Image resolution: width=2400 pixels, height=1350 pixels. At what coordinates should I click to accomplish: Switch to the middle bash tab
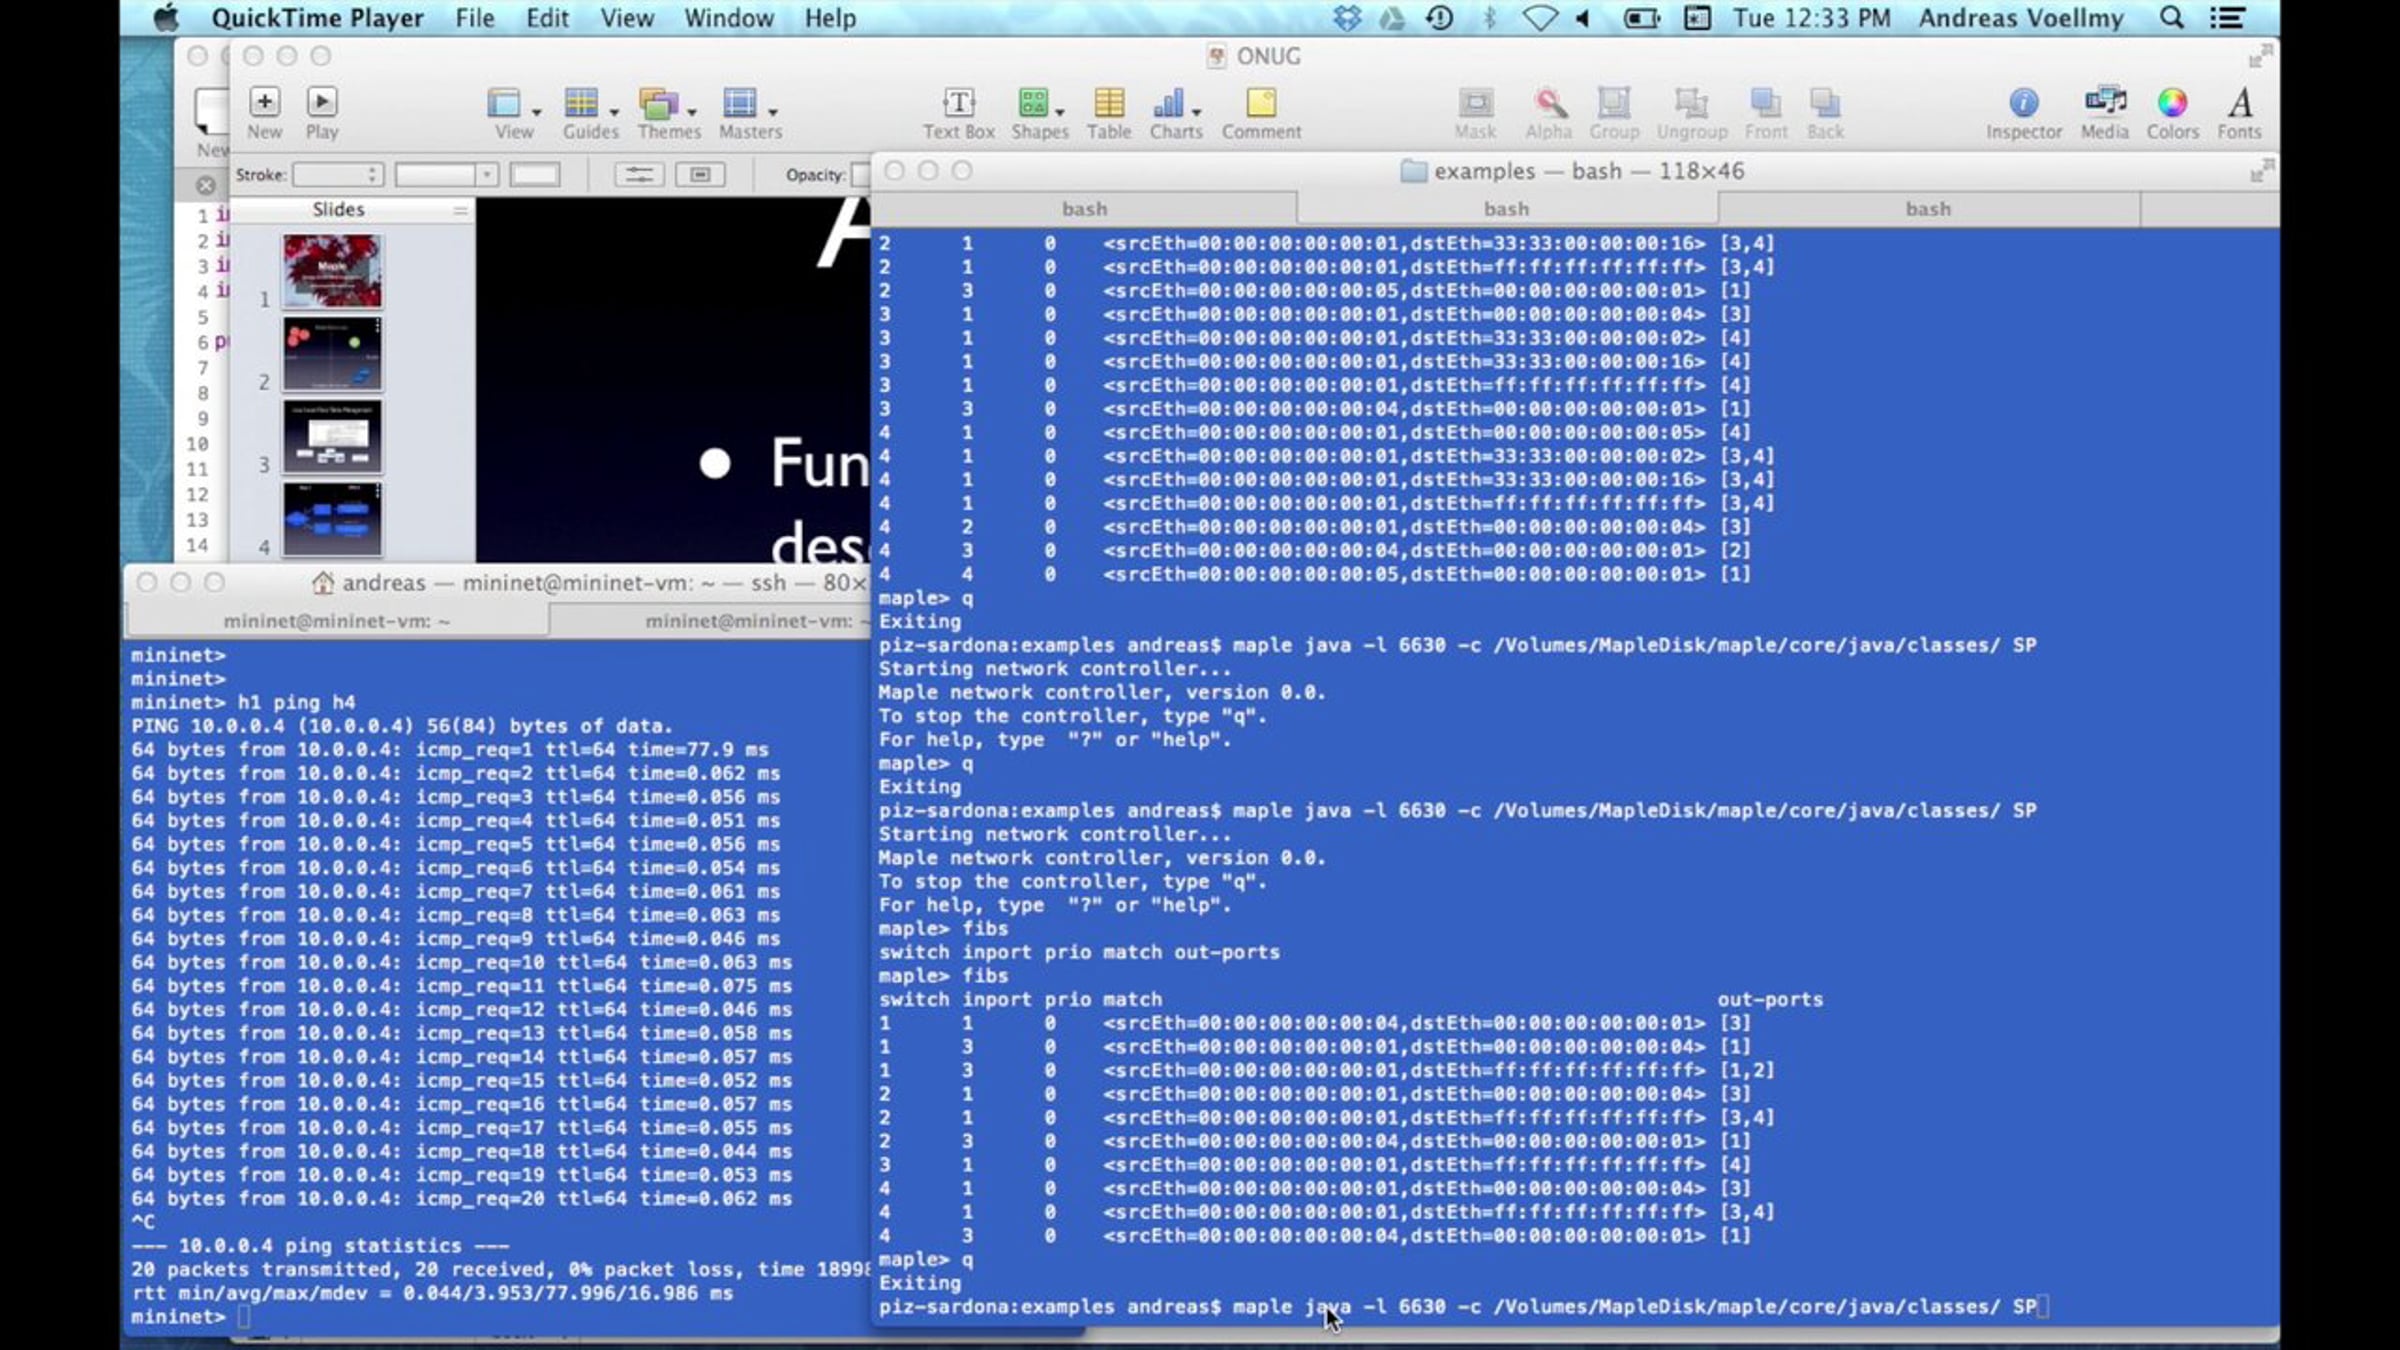tap(1506, 209)
